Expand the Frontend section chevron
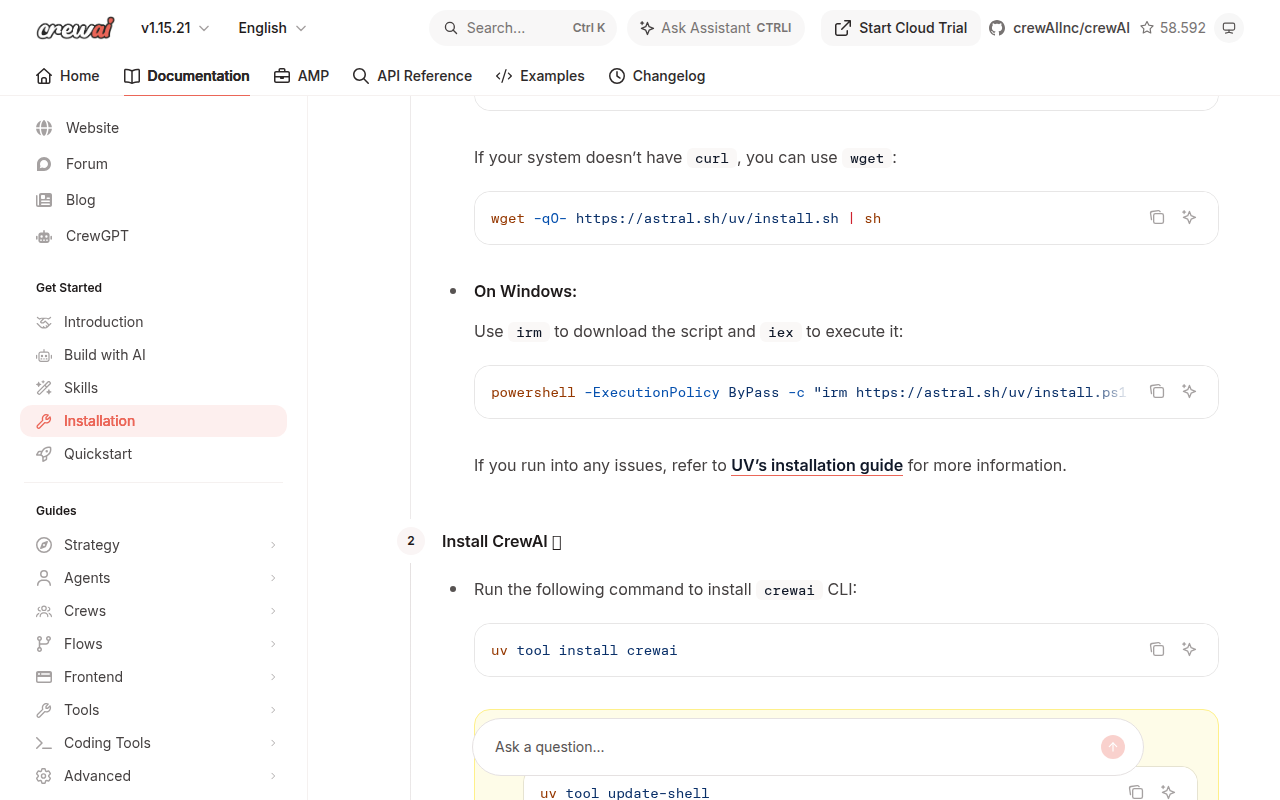 click(273, 677)
